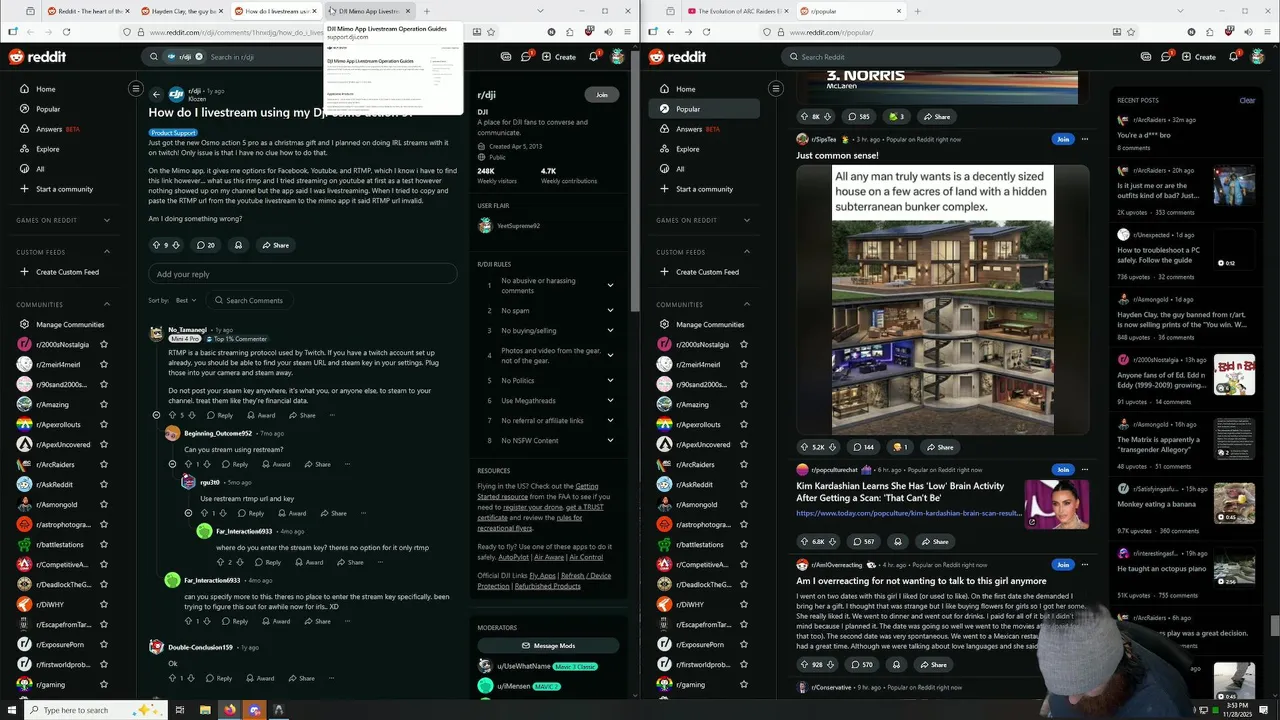The width and height of the screenshot is (1280, 720).
Task: Click the back arrow on the r/dji post
Action: pos(156,94)
